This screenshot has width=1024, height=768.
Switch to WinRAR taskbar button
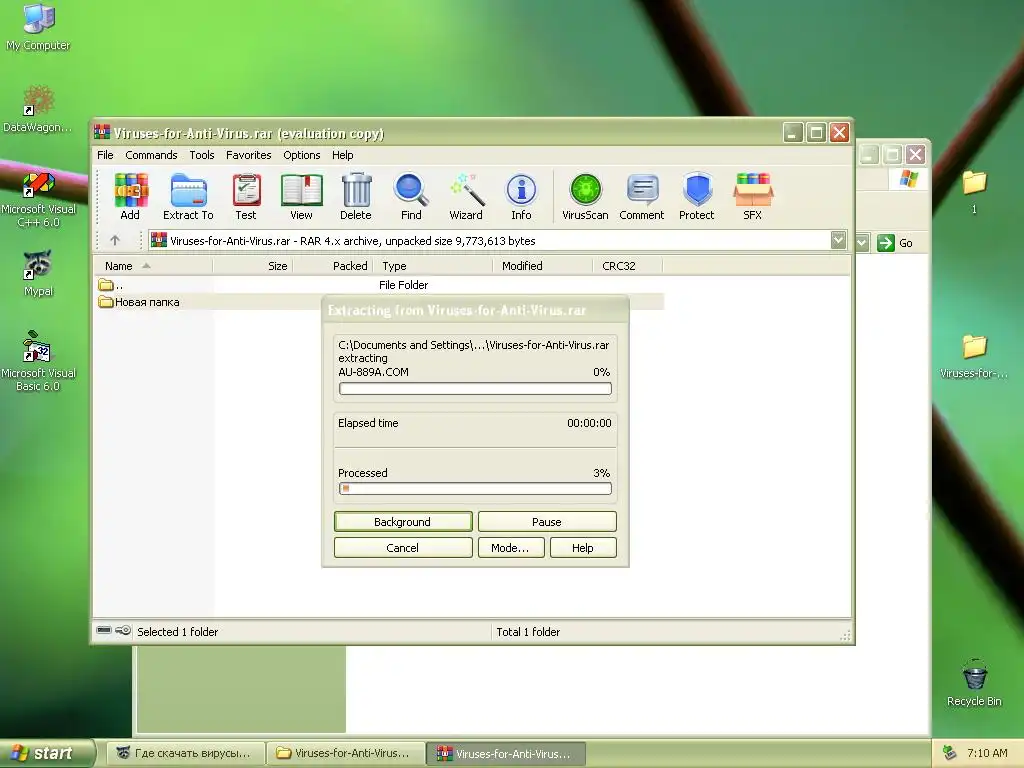pyautogui.click(x=506, y=753)
